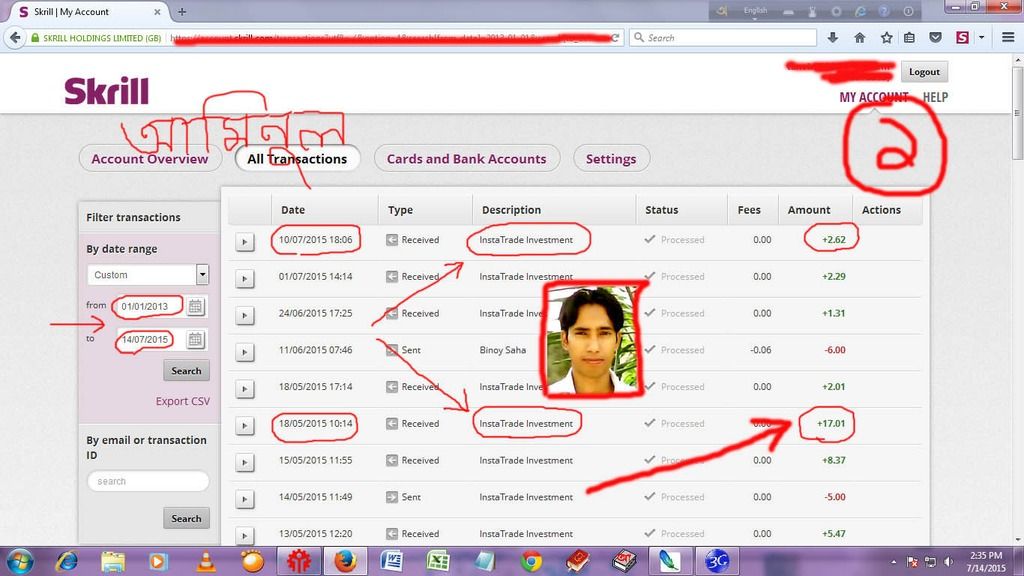Click the to date field 14/07/2015
The image size is (1024, 576).
[150, 340]
